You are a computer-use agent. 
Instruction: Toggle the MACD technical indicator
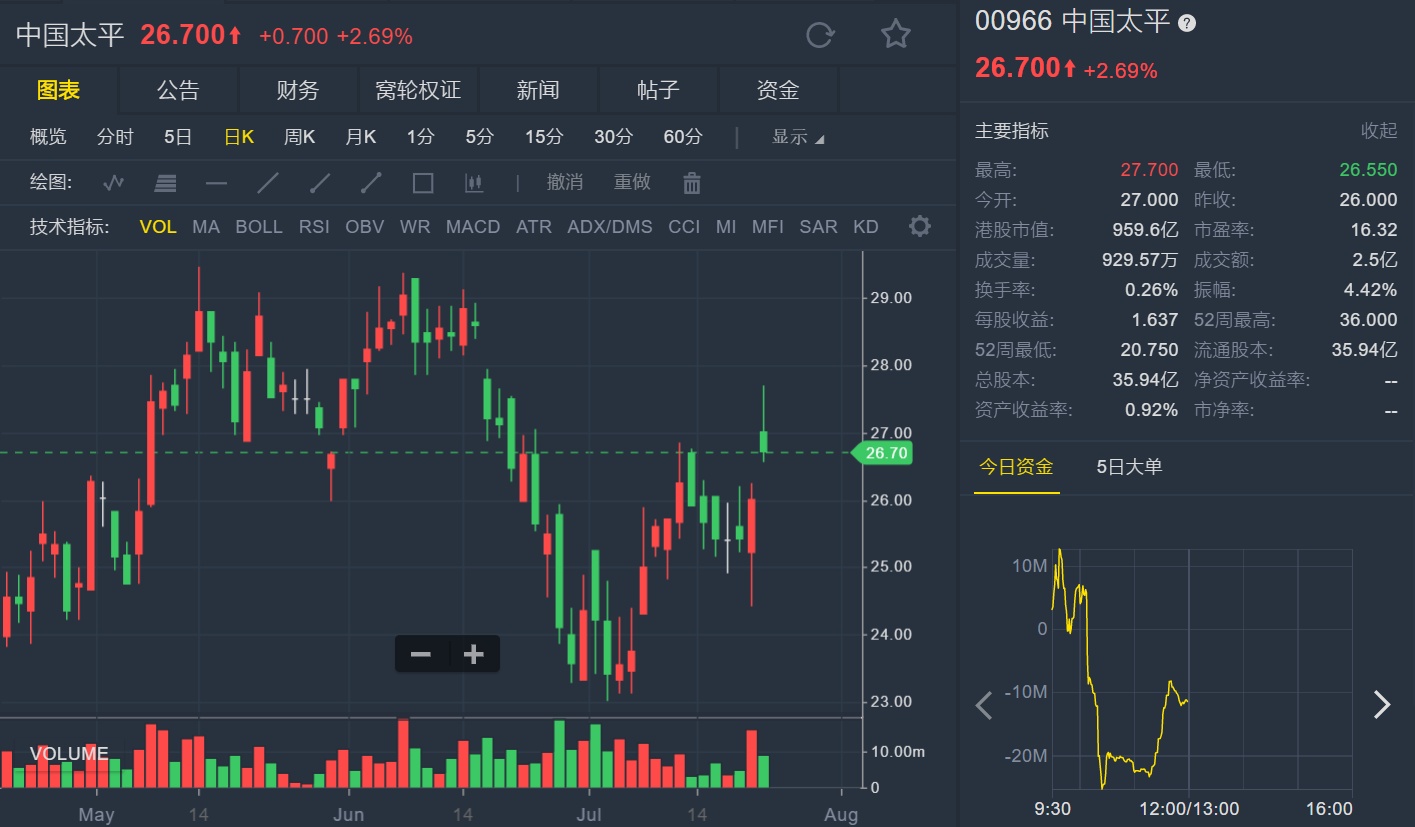(x=473, y=227)
